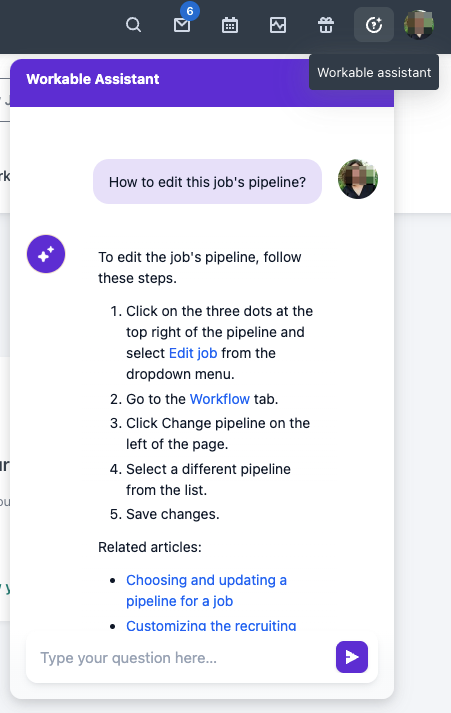Open the 'Workflow' link
The height and width of the screenshot is (713, 451).
click(x=220, y=399)
